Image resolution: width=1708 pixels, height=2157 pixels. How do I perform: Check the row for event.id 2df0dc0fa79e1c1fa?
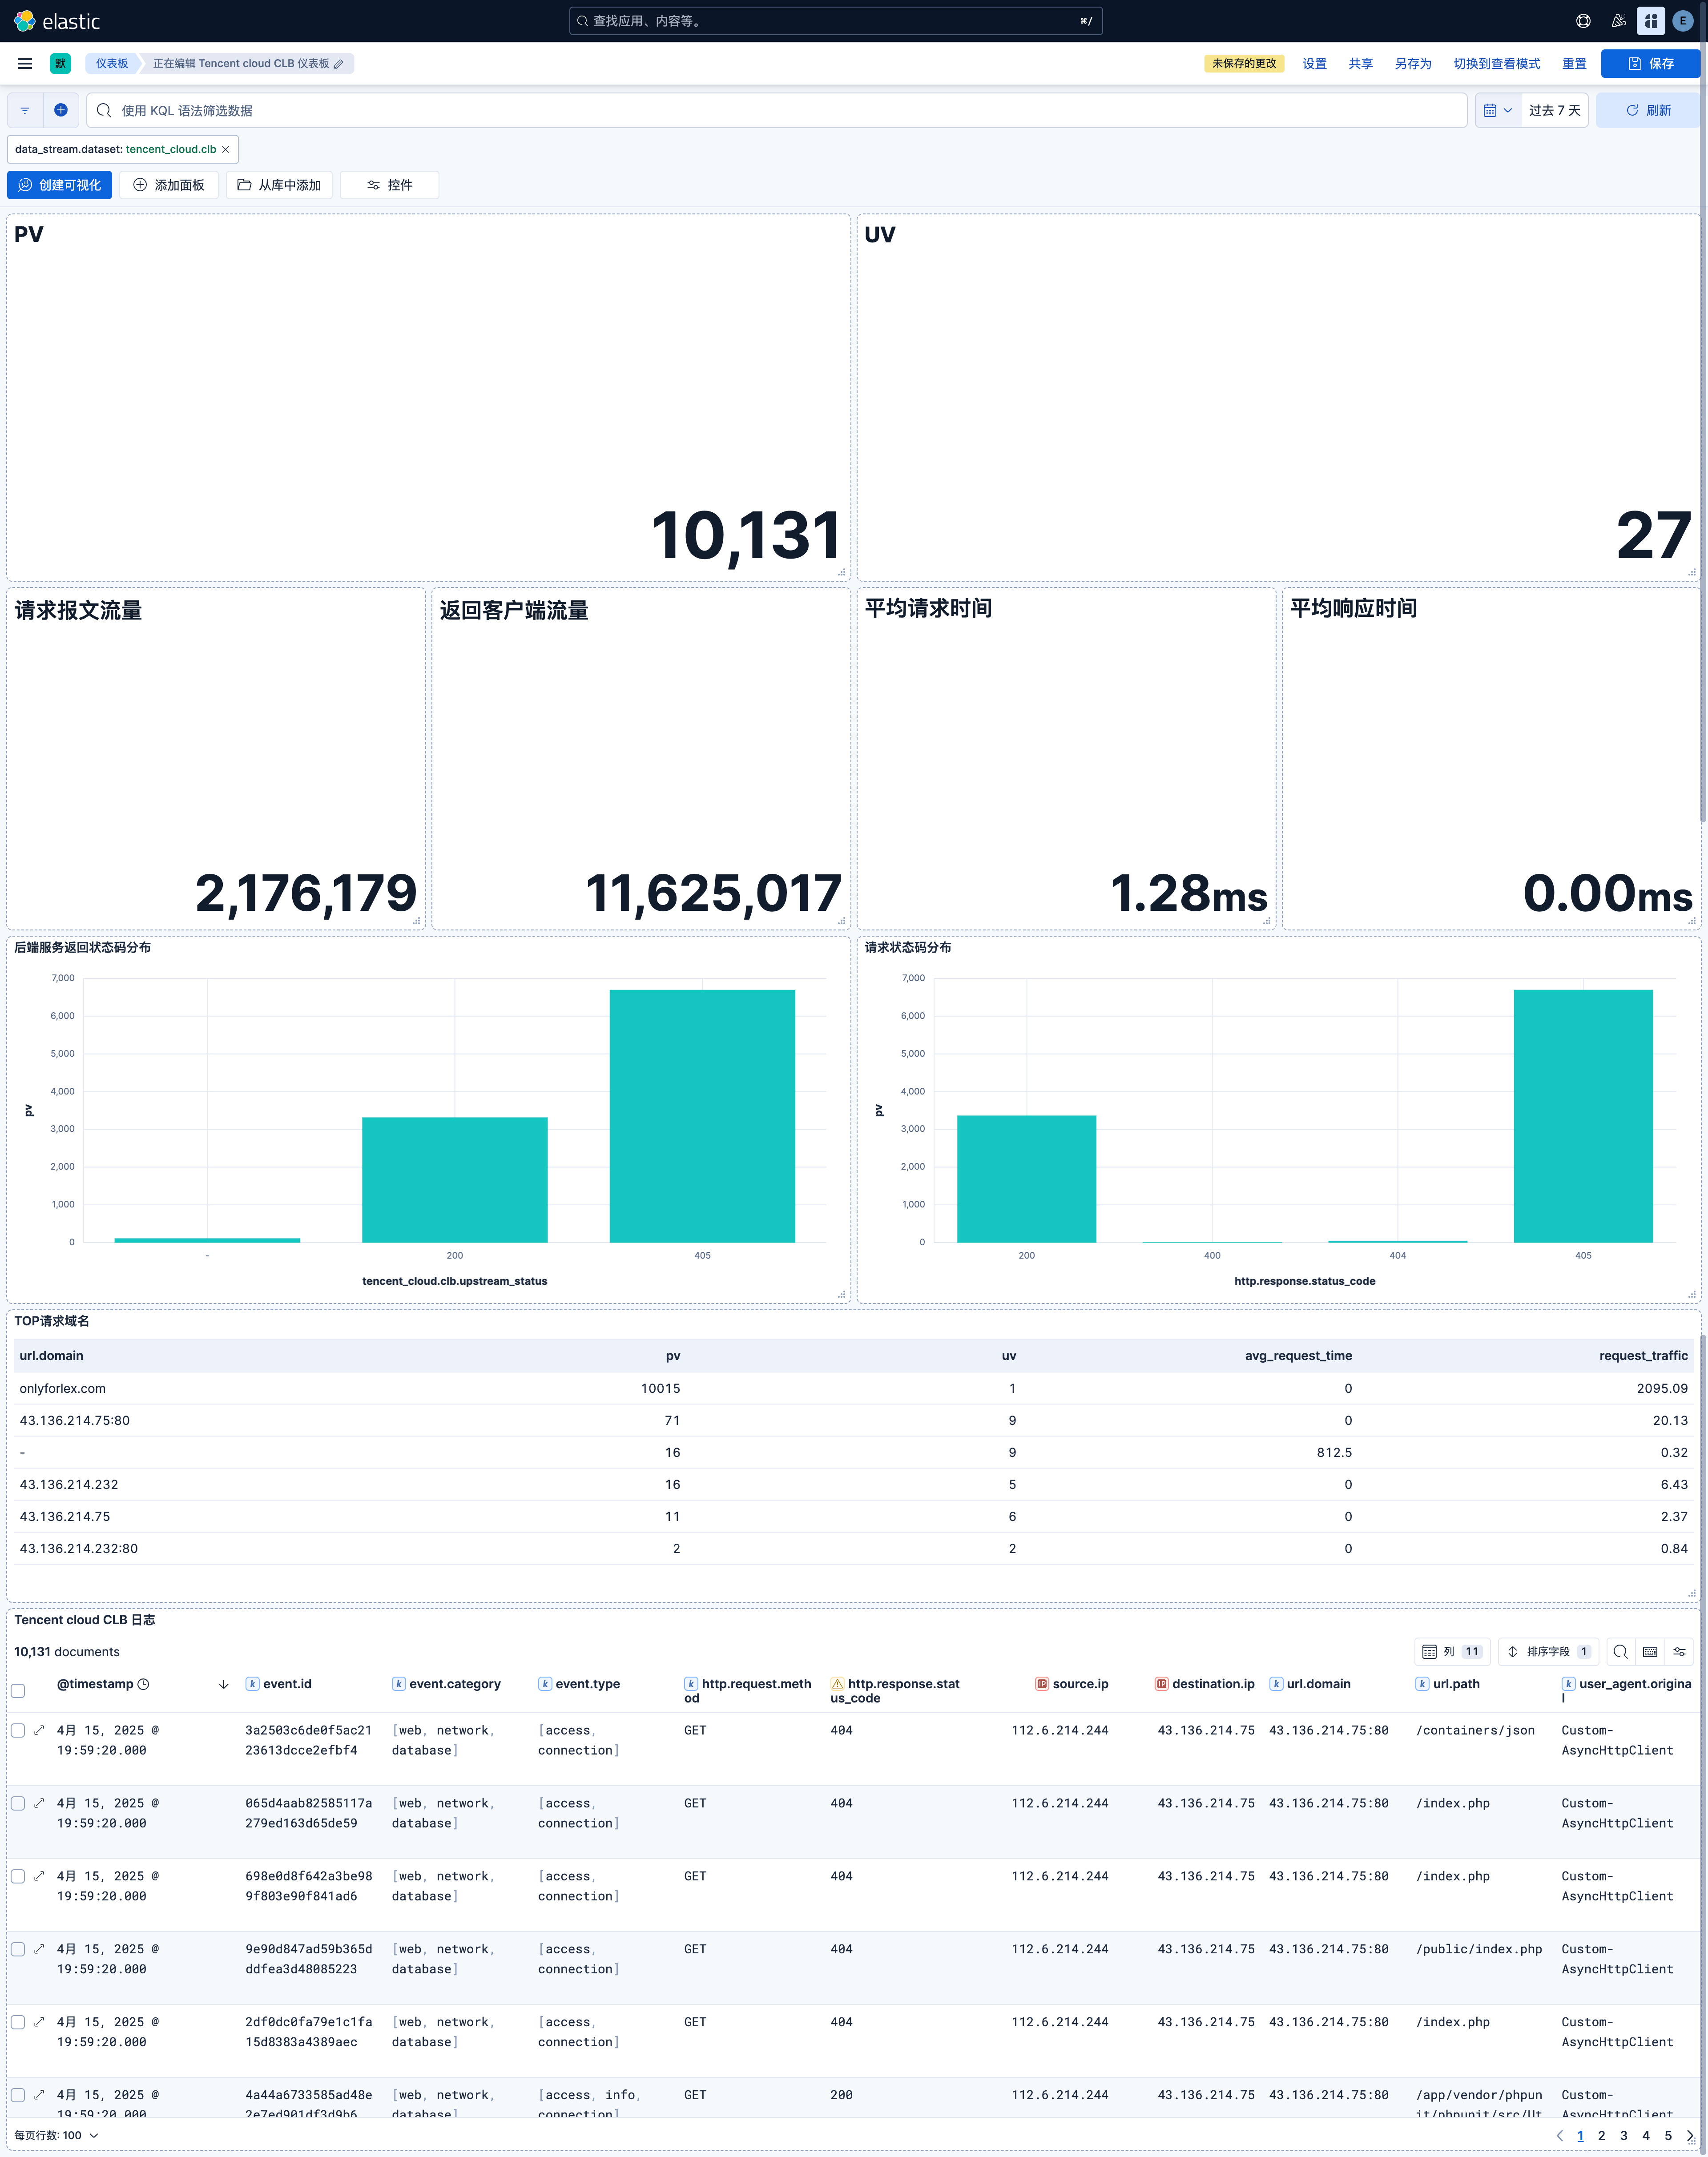[18, 2022]
